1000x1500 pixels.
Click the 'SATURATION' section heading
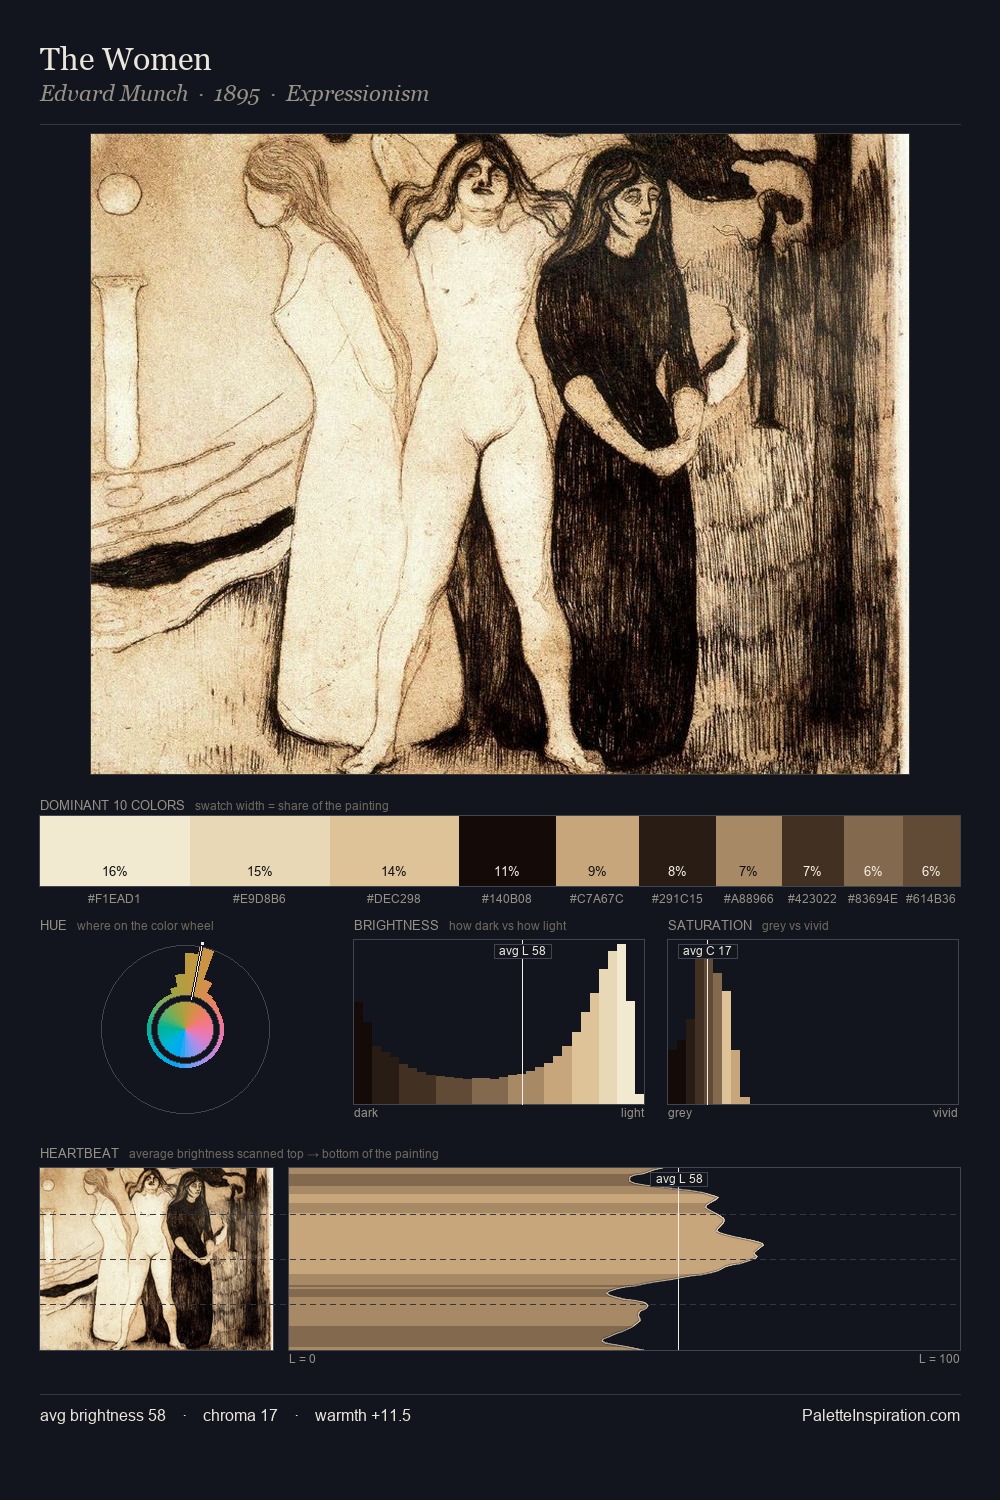[710, 925]
